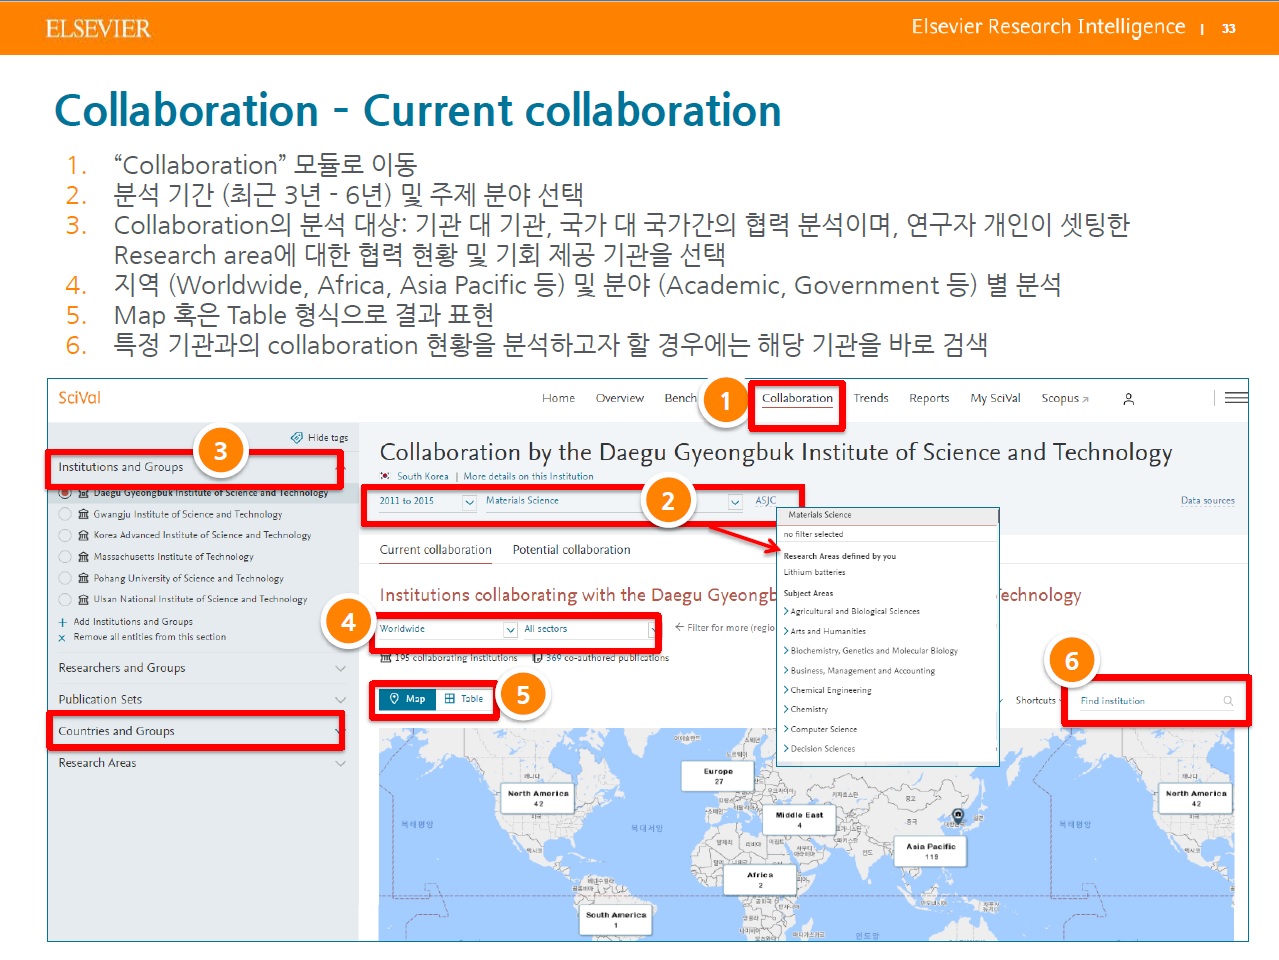The width and height of the screenshot is (1279, 960).
Task: Choose the no filter selected option
Action: coord(813,534)
